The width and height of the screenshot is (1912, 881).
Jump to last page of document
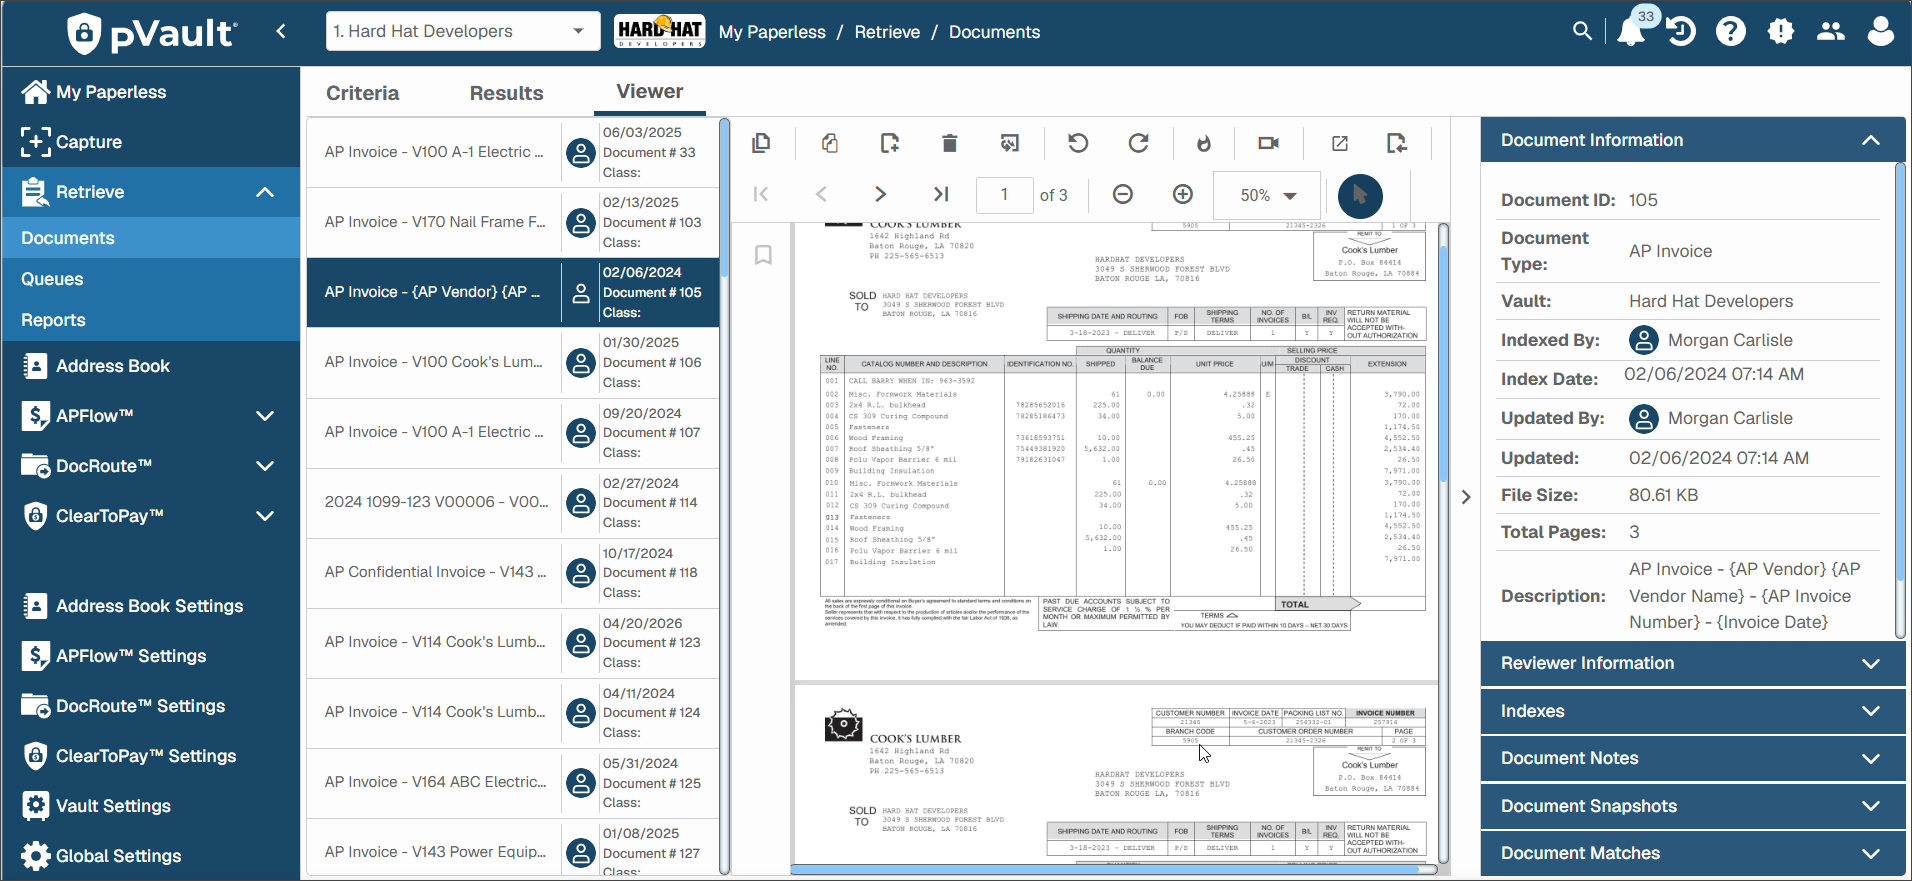(x=941, y=194)
